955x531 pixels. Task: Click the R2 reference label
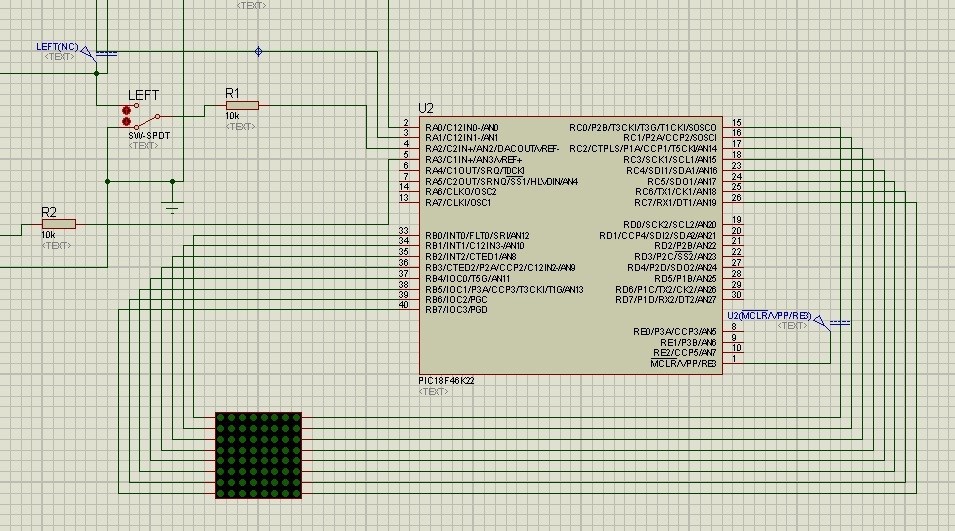(x=49, y=212)
